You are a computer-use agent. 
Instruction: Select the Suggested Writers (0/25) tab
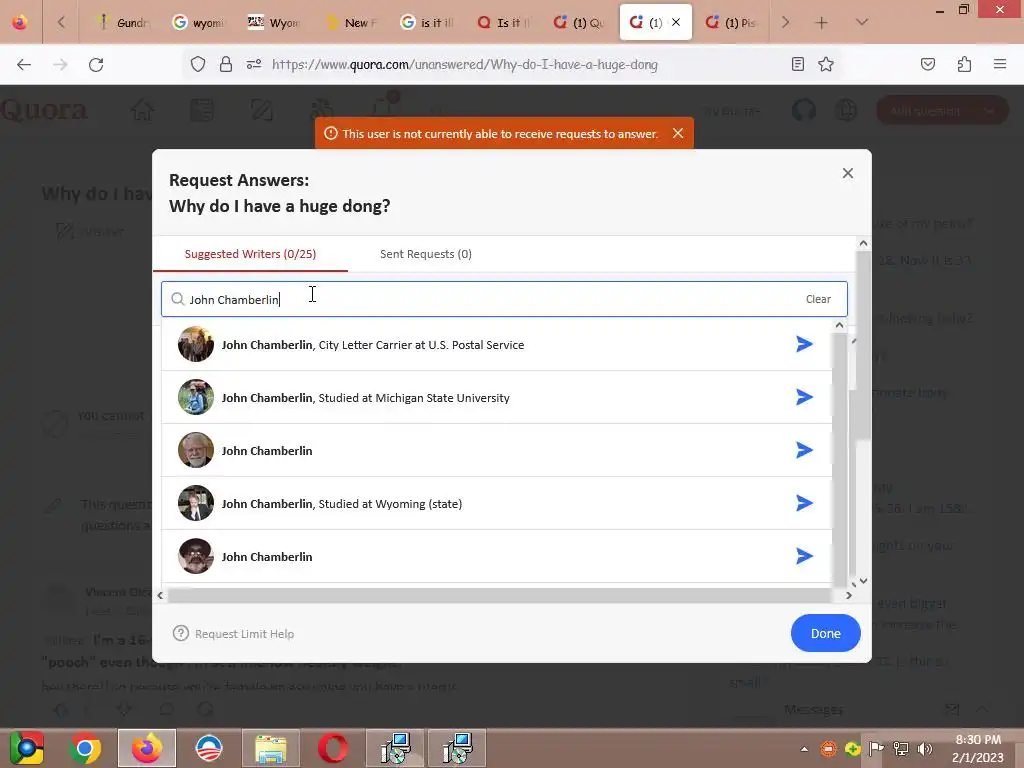tap(250, 254)
